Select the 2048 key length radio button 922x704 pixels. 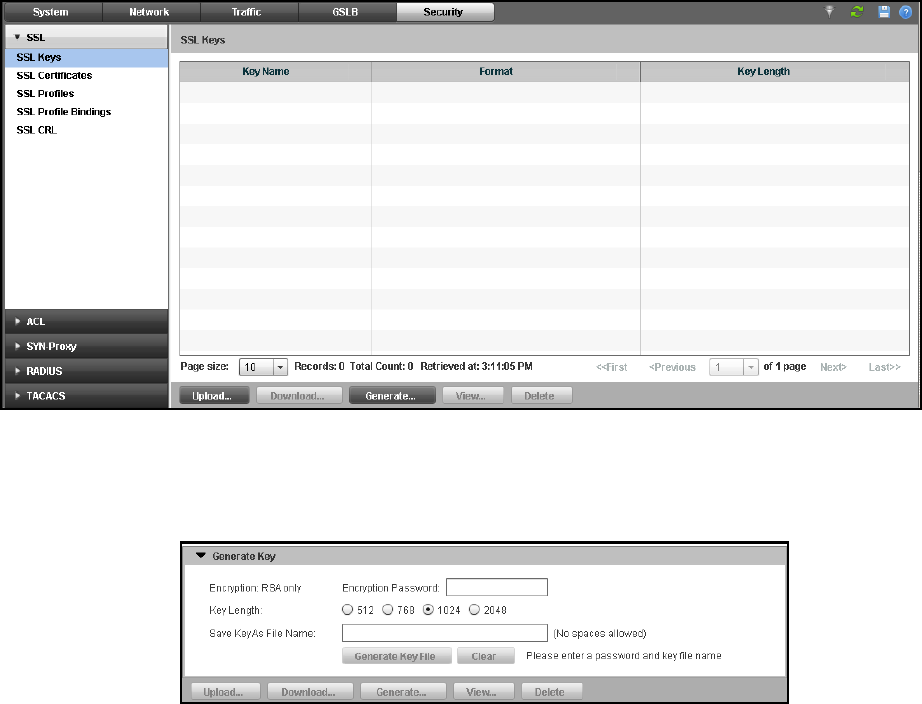[475, 610]
